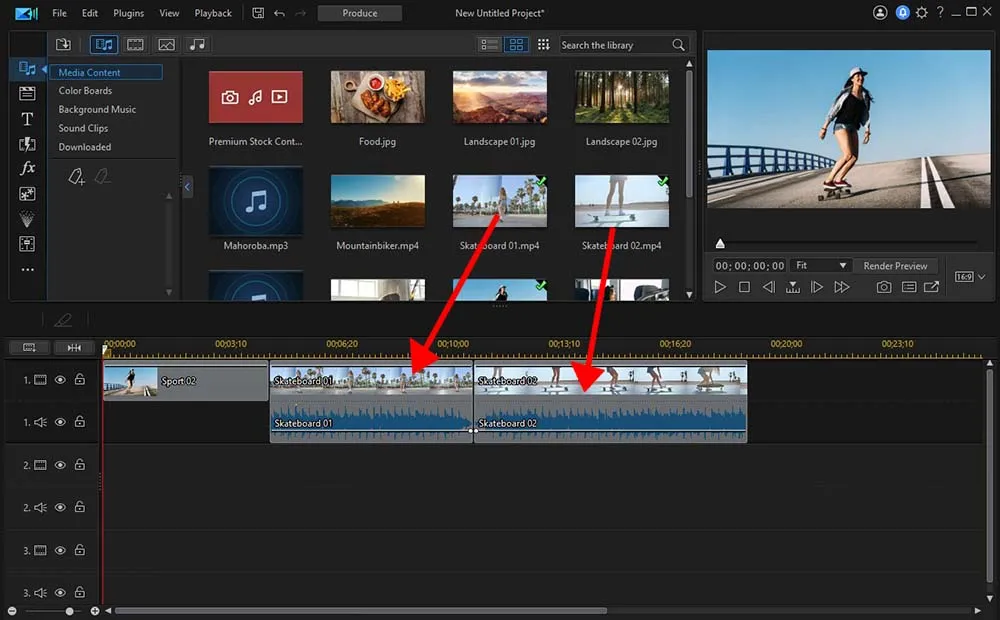Viewport: 1000px width, 620px height.
Task: Open the preferences gear icon
Action: coord(921,13)
